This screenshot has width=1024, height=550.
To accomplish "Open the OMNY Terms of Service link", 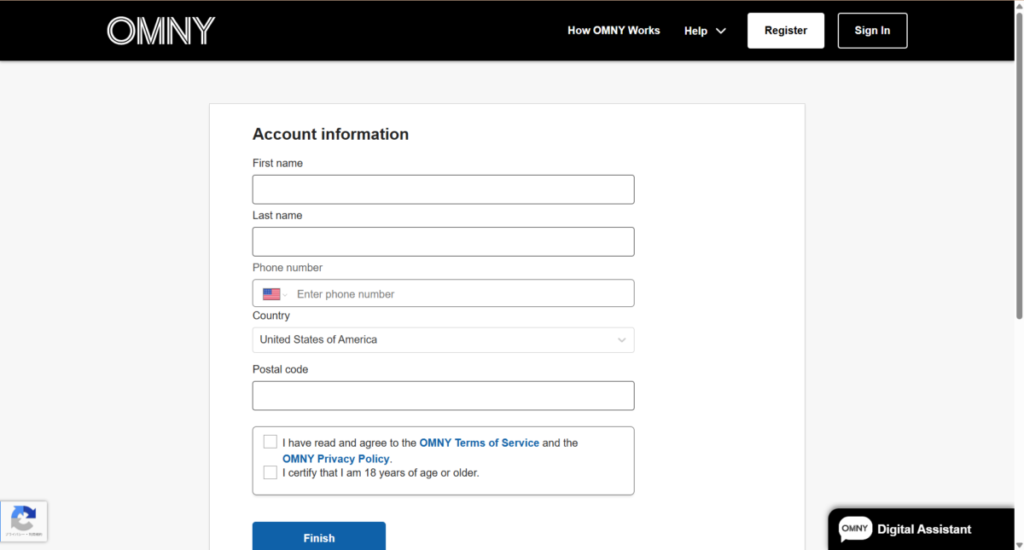I will pos(479,442).
